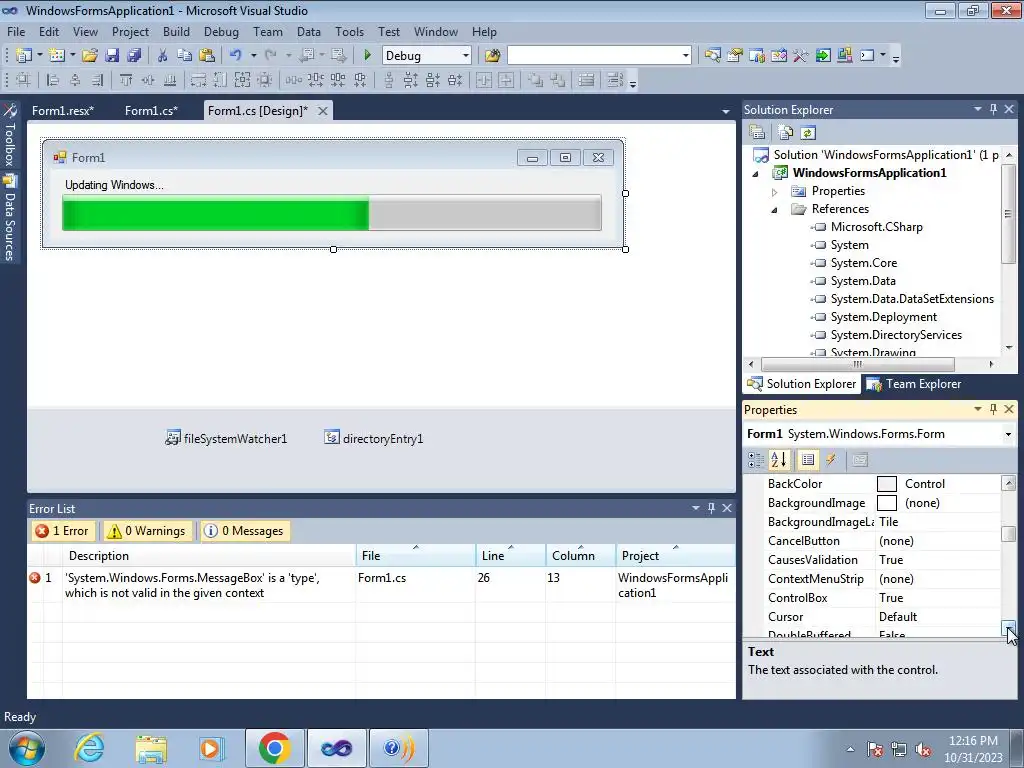Start debugging with the green play icon
The image size is (1024, 768).
coord(367,56)
